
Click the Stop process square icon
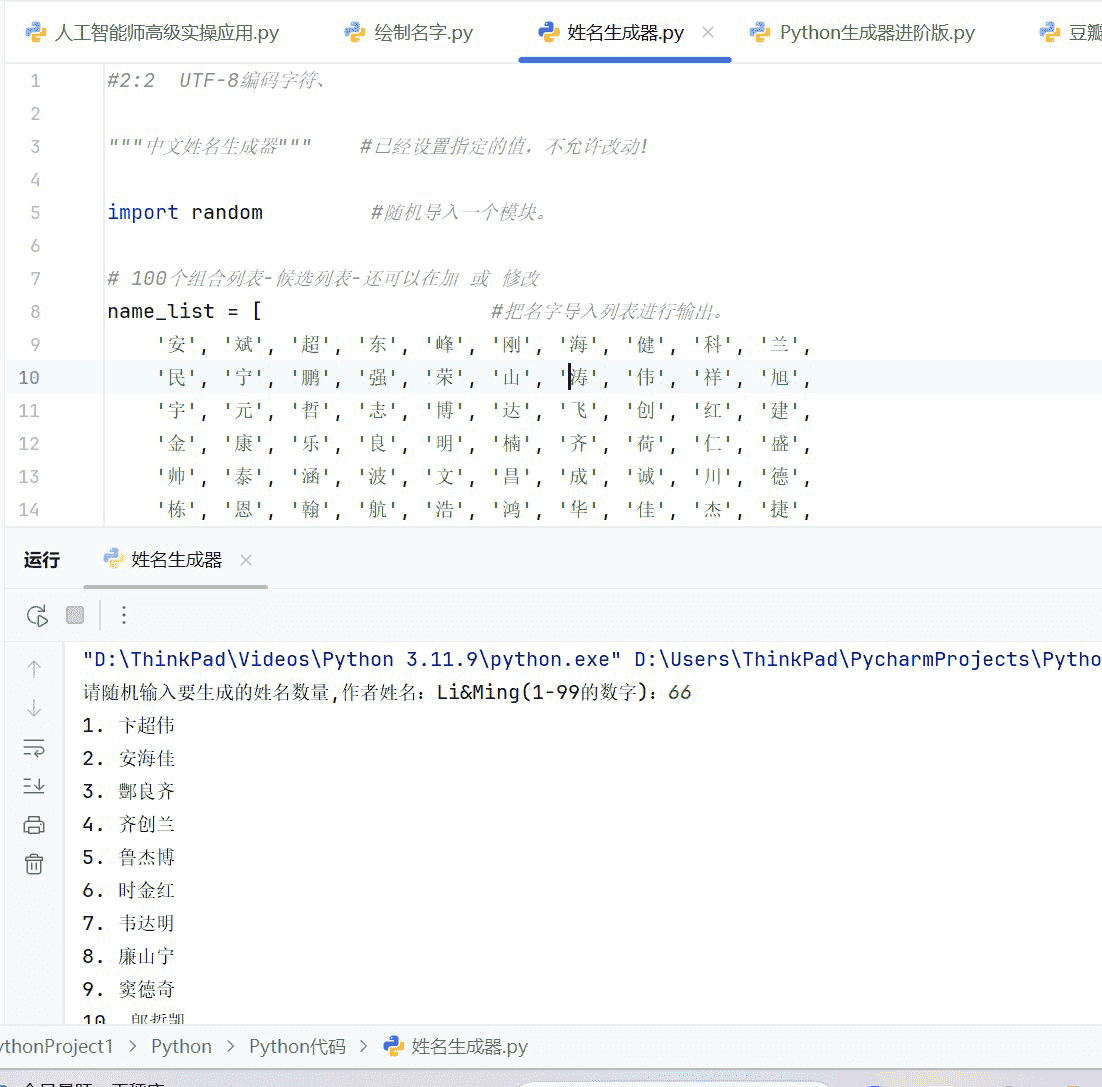point(75,616)
